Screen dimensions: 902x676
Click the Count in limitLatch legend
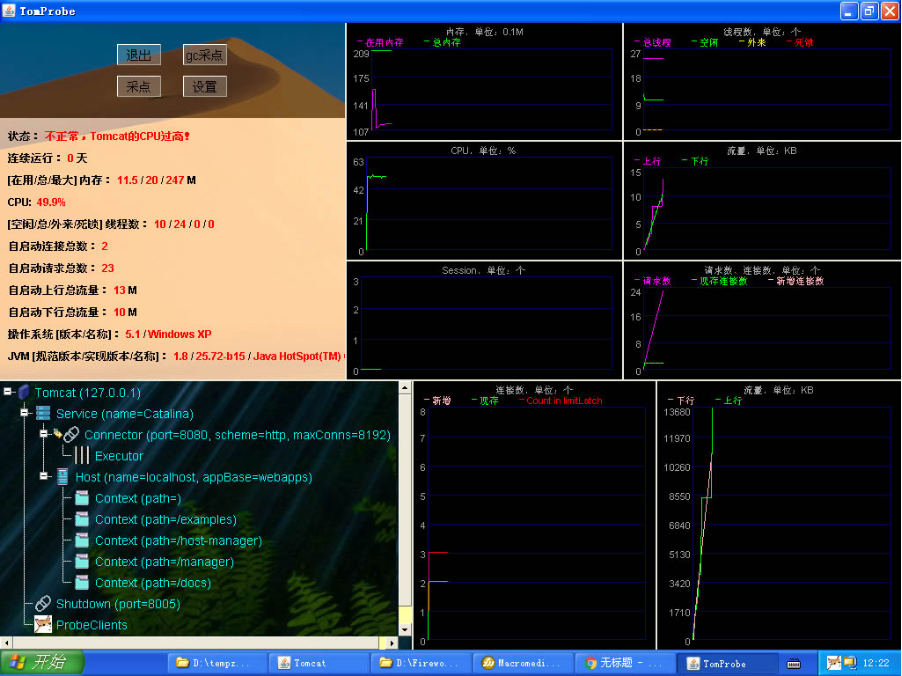click(564, 400)
